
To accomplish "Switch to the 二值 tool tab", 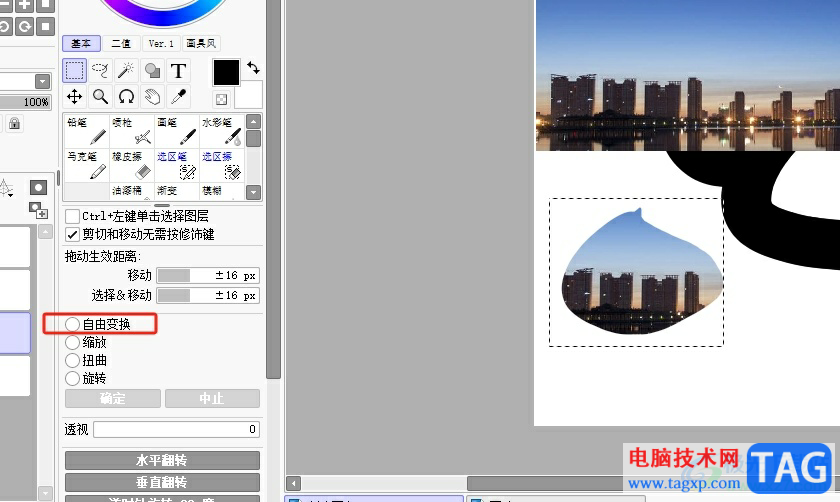I will pos(121,43).
